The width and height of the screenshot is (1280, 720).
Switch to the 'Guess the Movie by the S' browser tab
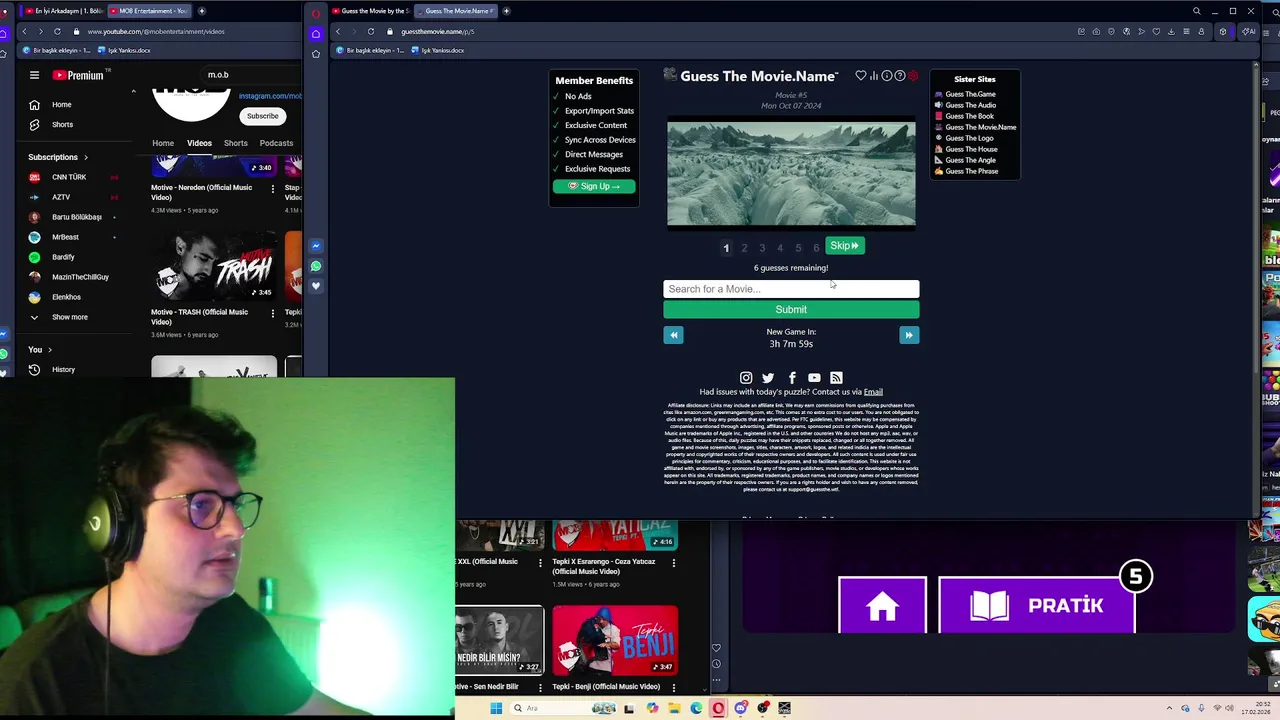[372, 11]
